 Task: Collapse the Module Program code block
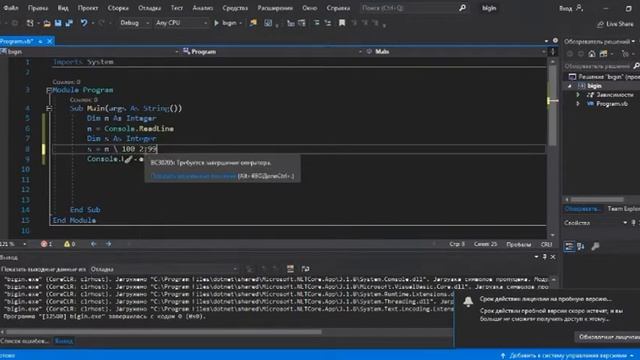pos(49,90)
